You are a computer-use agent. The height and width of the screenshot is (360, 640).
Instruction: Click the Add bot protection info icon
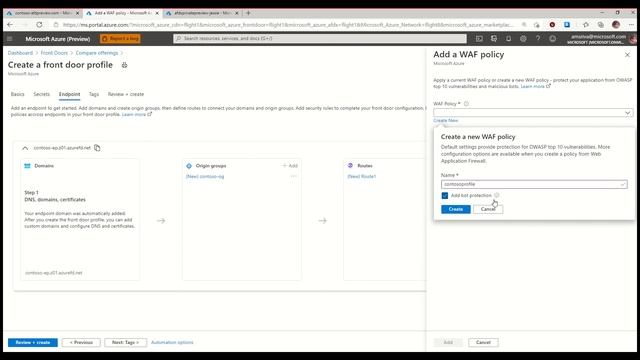[x=497, y=196]
